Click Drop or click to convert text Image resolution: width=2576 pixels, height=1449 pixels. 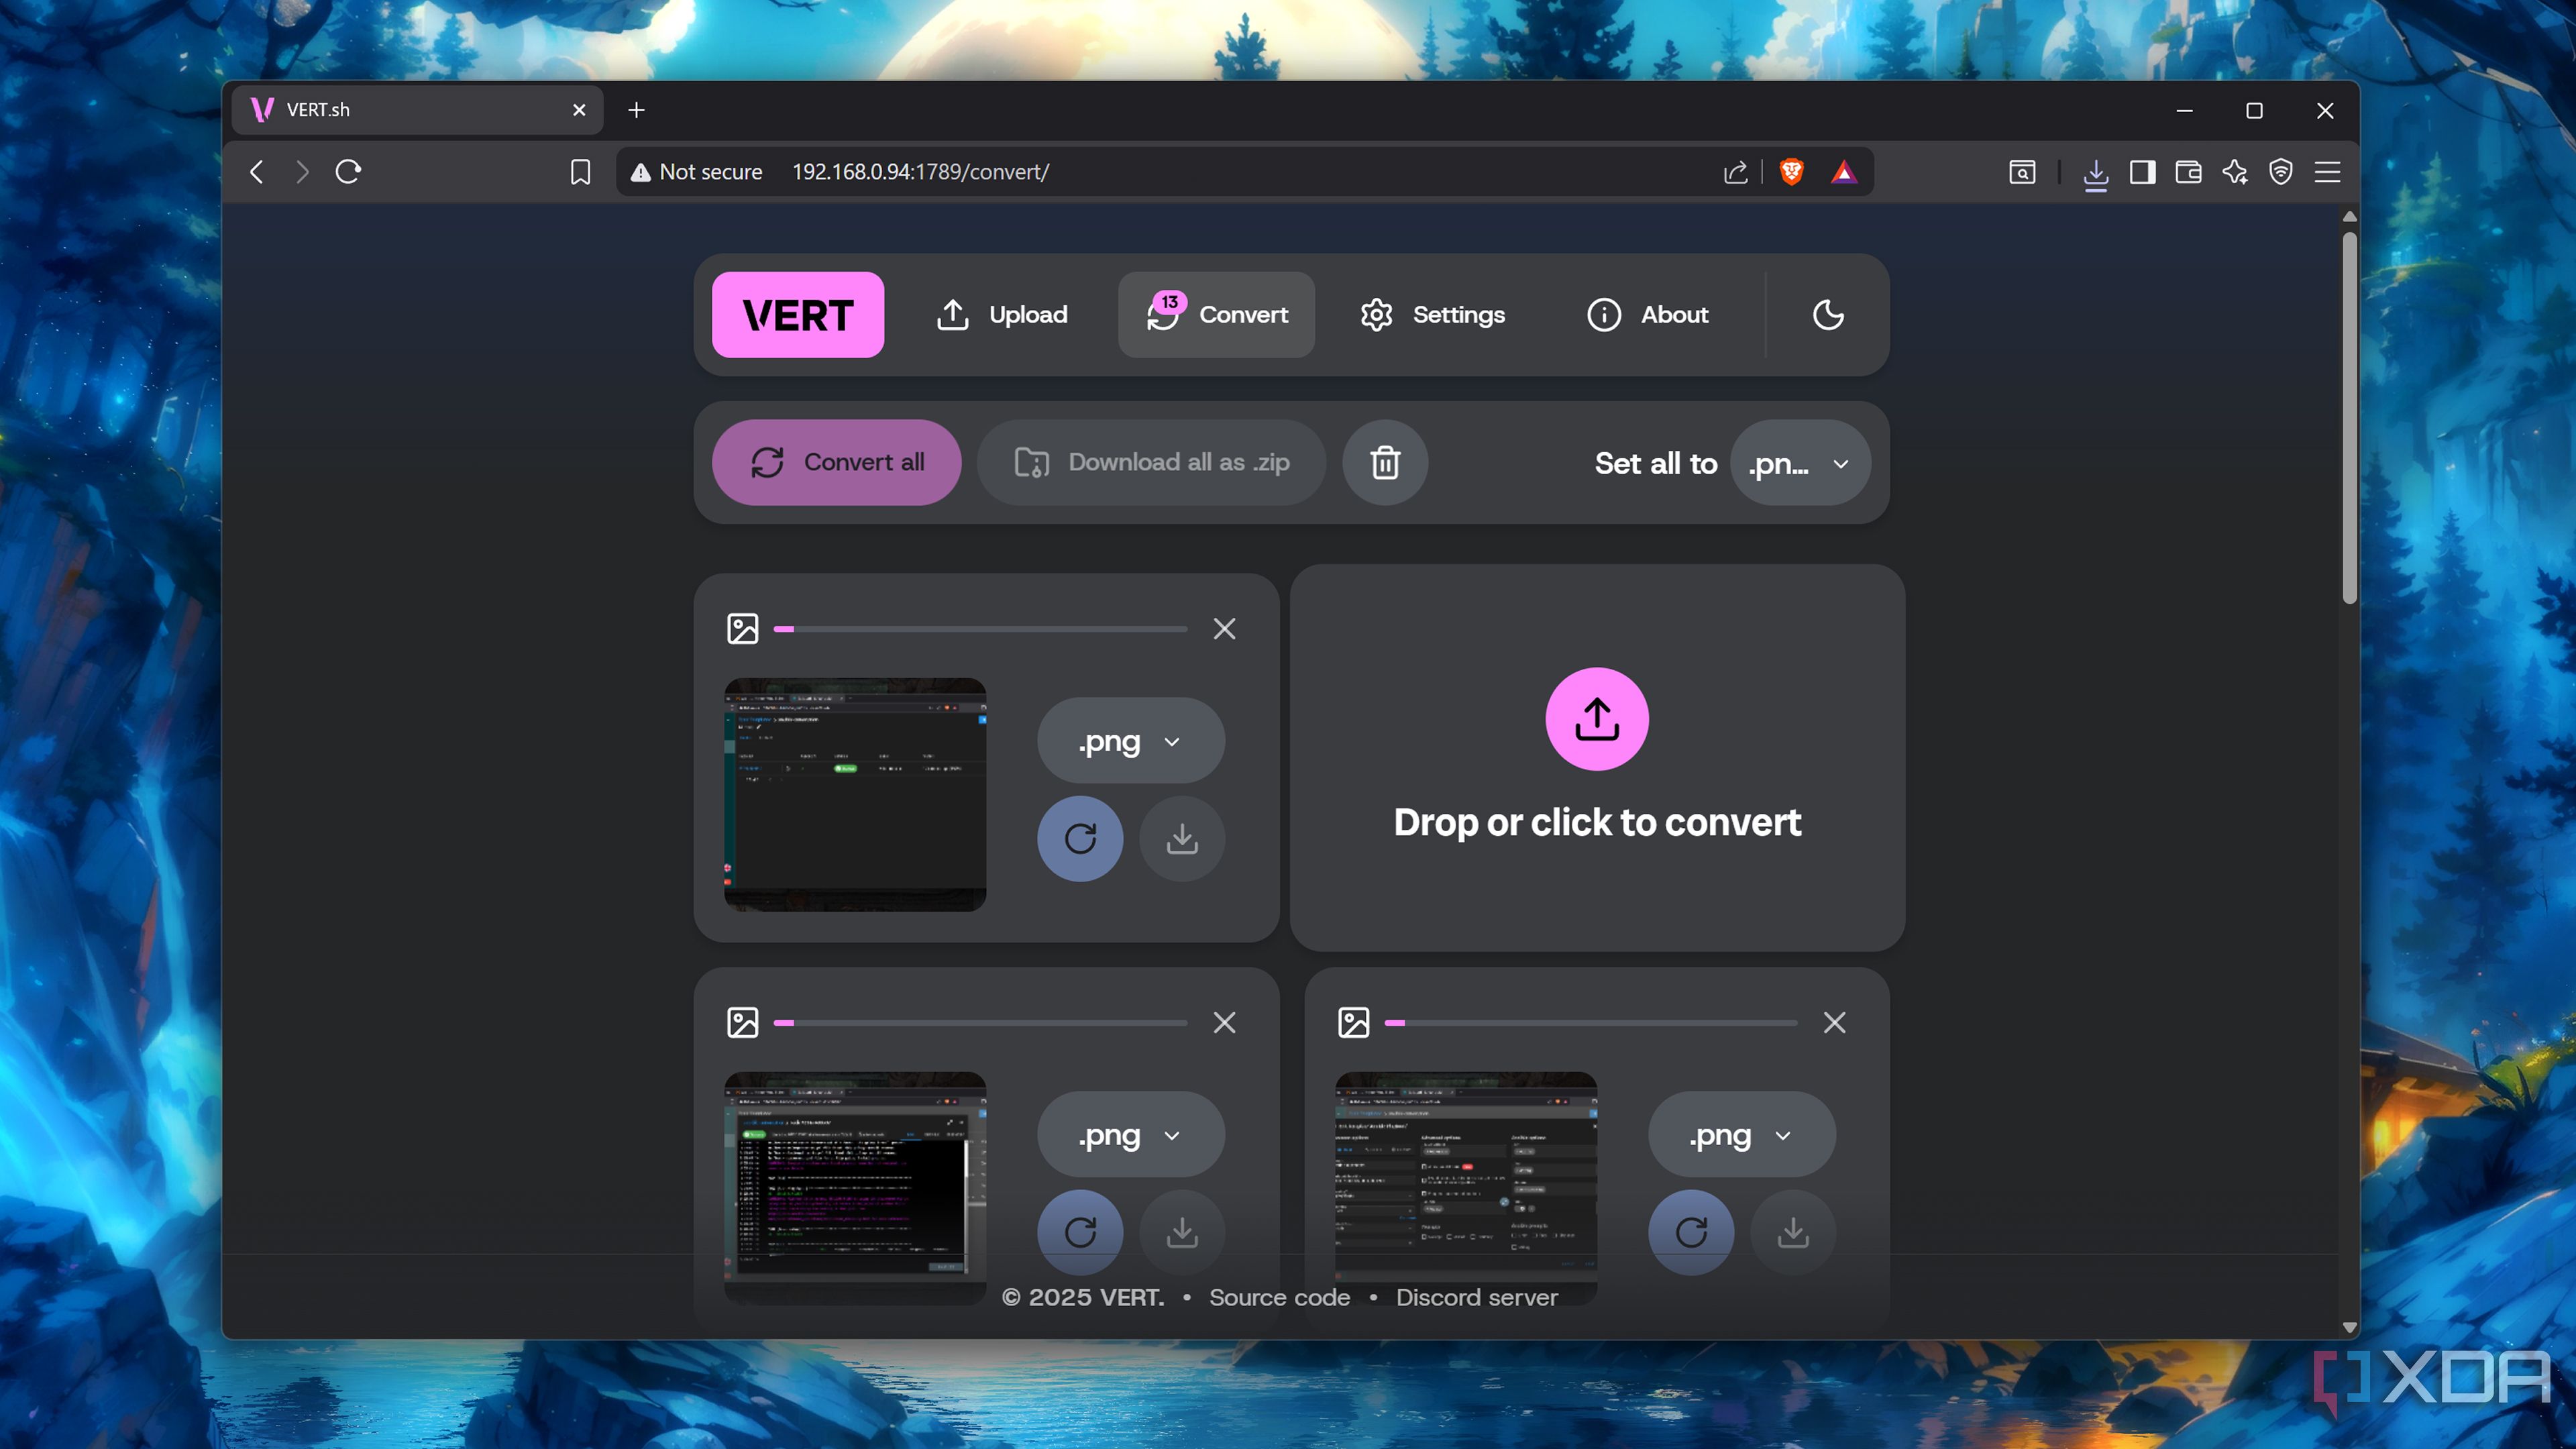(1597, 822)
